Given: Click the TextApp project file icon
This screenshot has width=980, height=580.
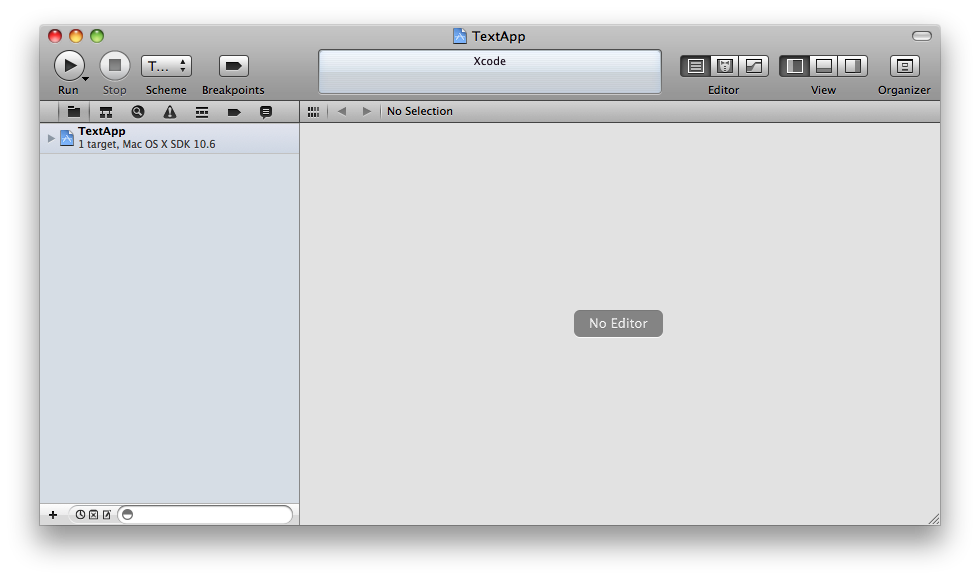Looking at the screenshot, I should [x=67, y=138].
